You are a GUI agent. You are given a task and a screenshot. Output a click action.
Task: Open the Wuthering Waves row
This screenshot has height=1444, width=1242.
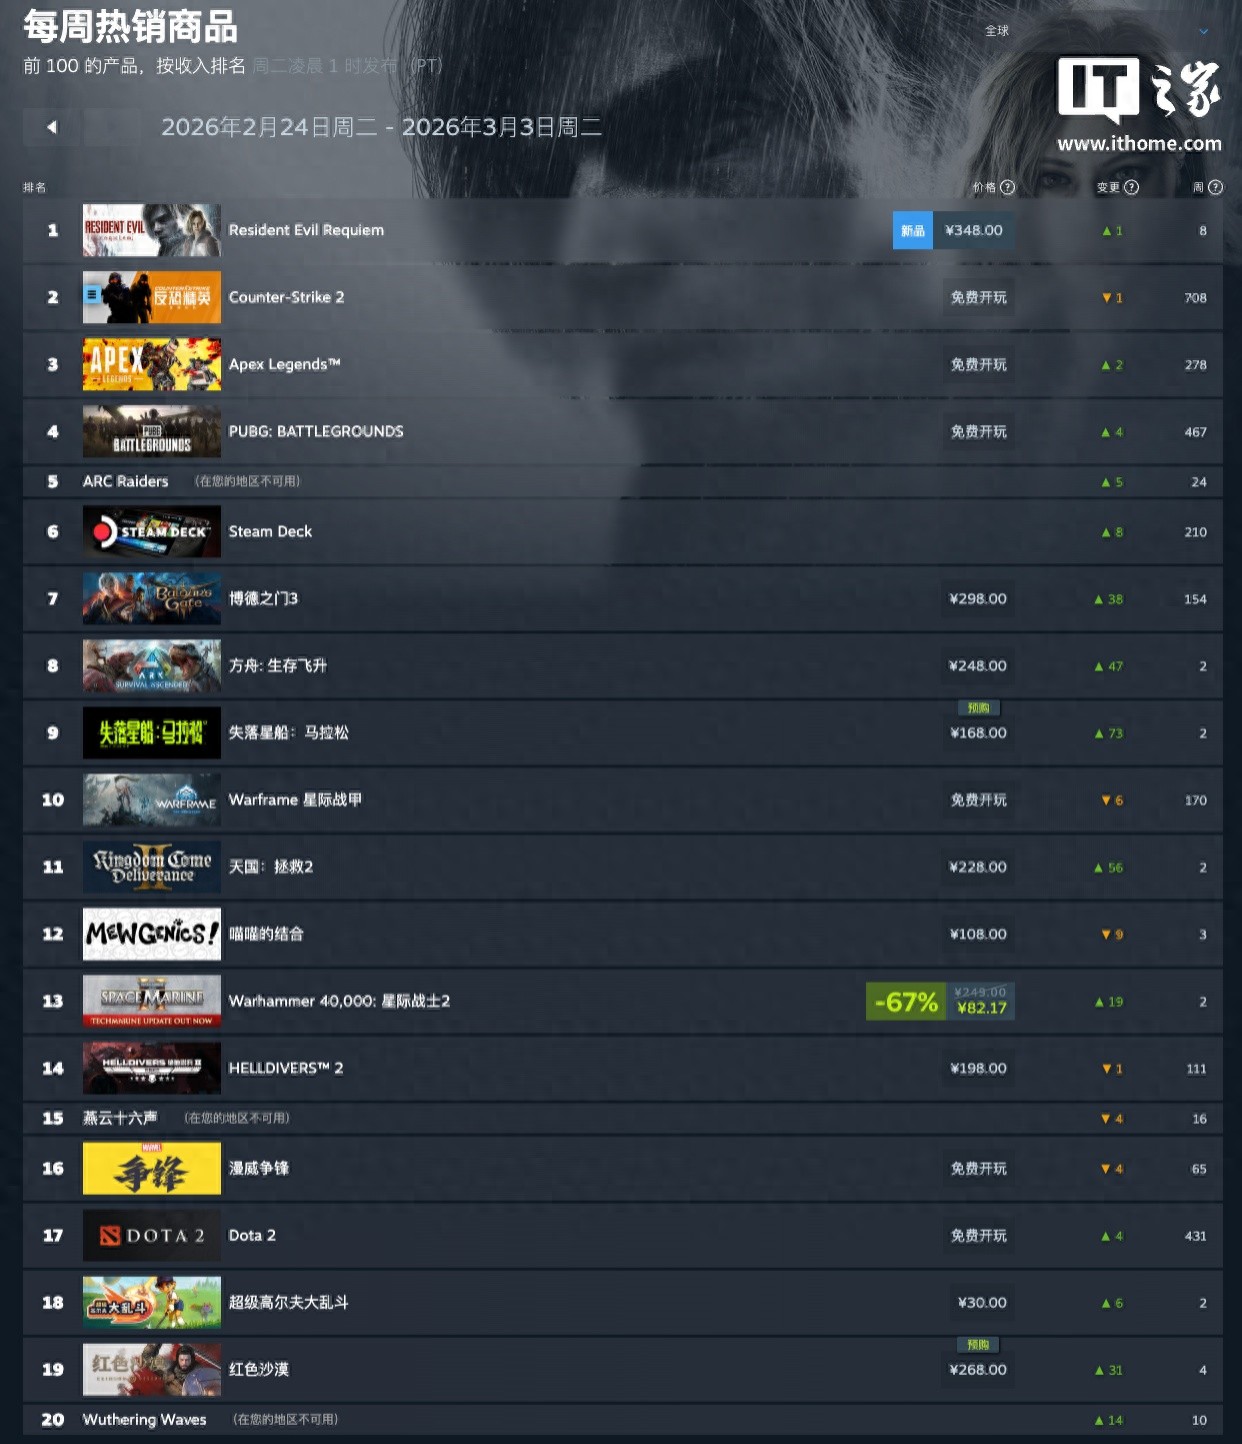(622, 1419)
